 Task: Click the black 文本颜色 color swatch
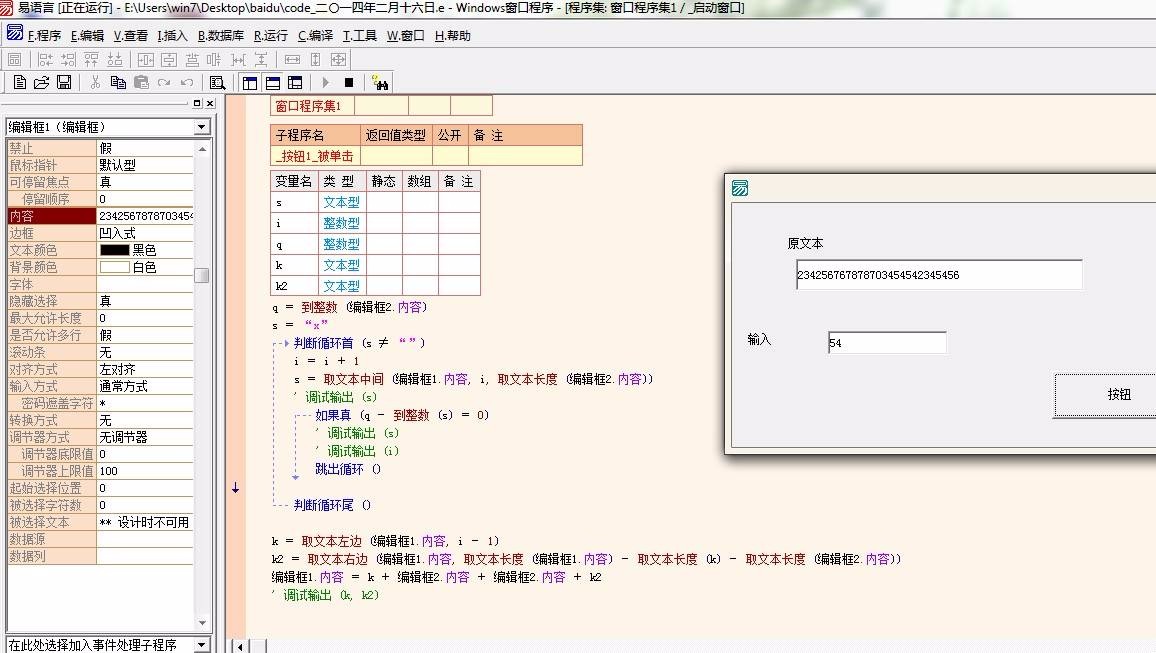(x=114, y=250)
